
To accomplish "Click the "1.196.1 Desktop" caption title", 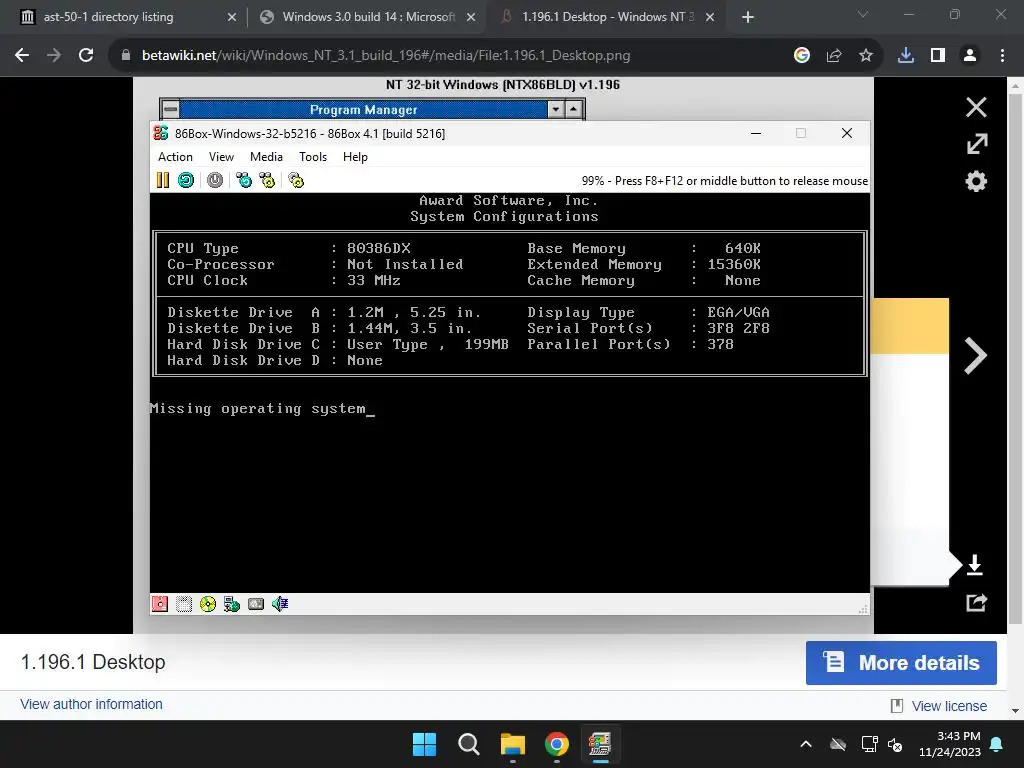I will point(93,662).
